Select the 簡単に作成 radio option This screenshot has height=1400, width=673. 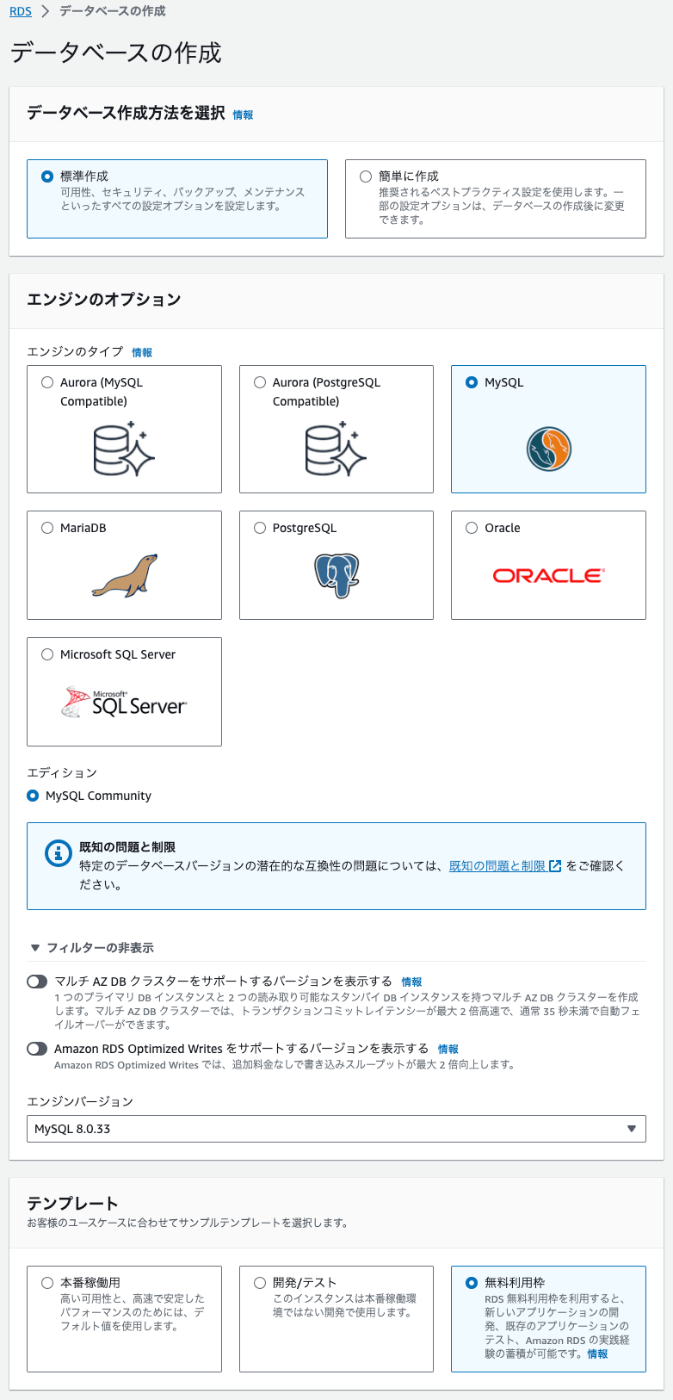[365, 176]
